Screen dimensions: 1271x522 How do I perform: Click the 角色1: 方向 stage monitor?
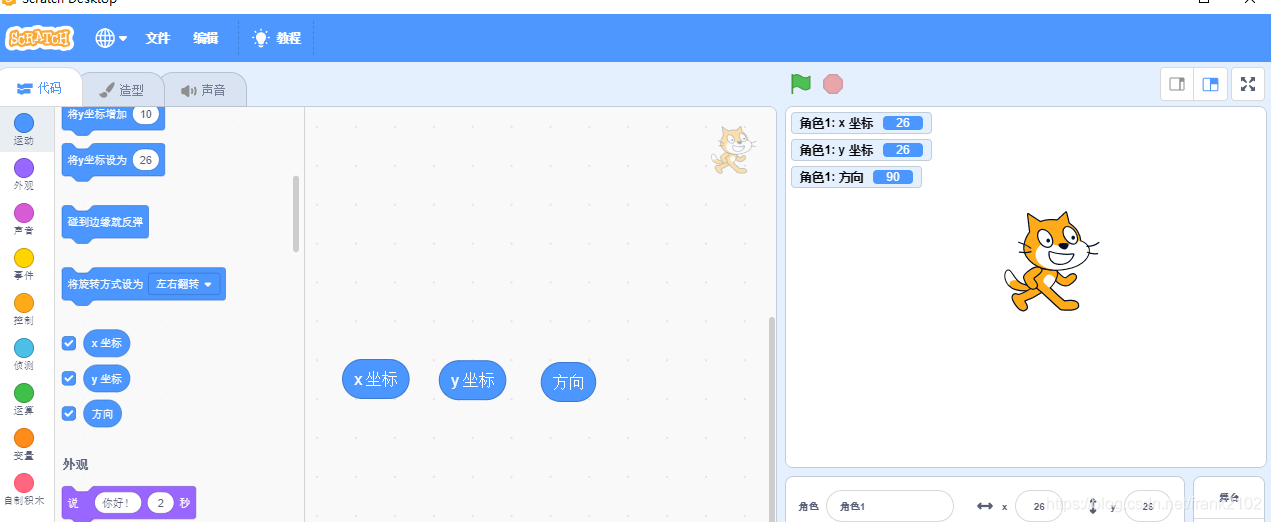pos(856,177)
